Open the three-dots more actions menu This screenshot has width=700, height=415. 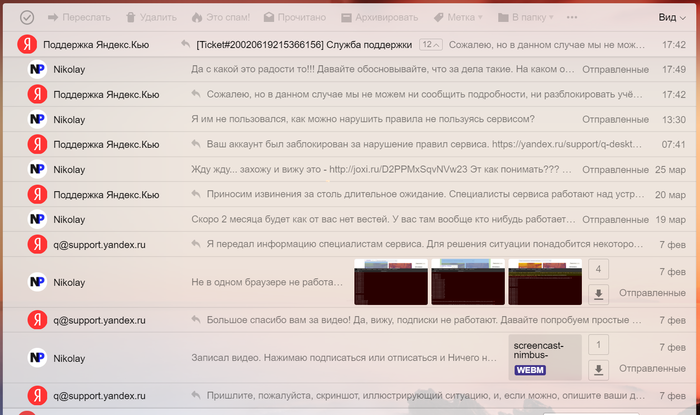(572, 17)
